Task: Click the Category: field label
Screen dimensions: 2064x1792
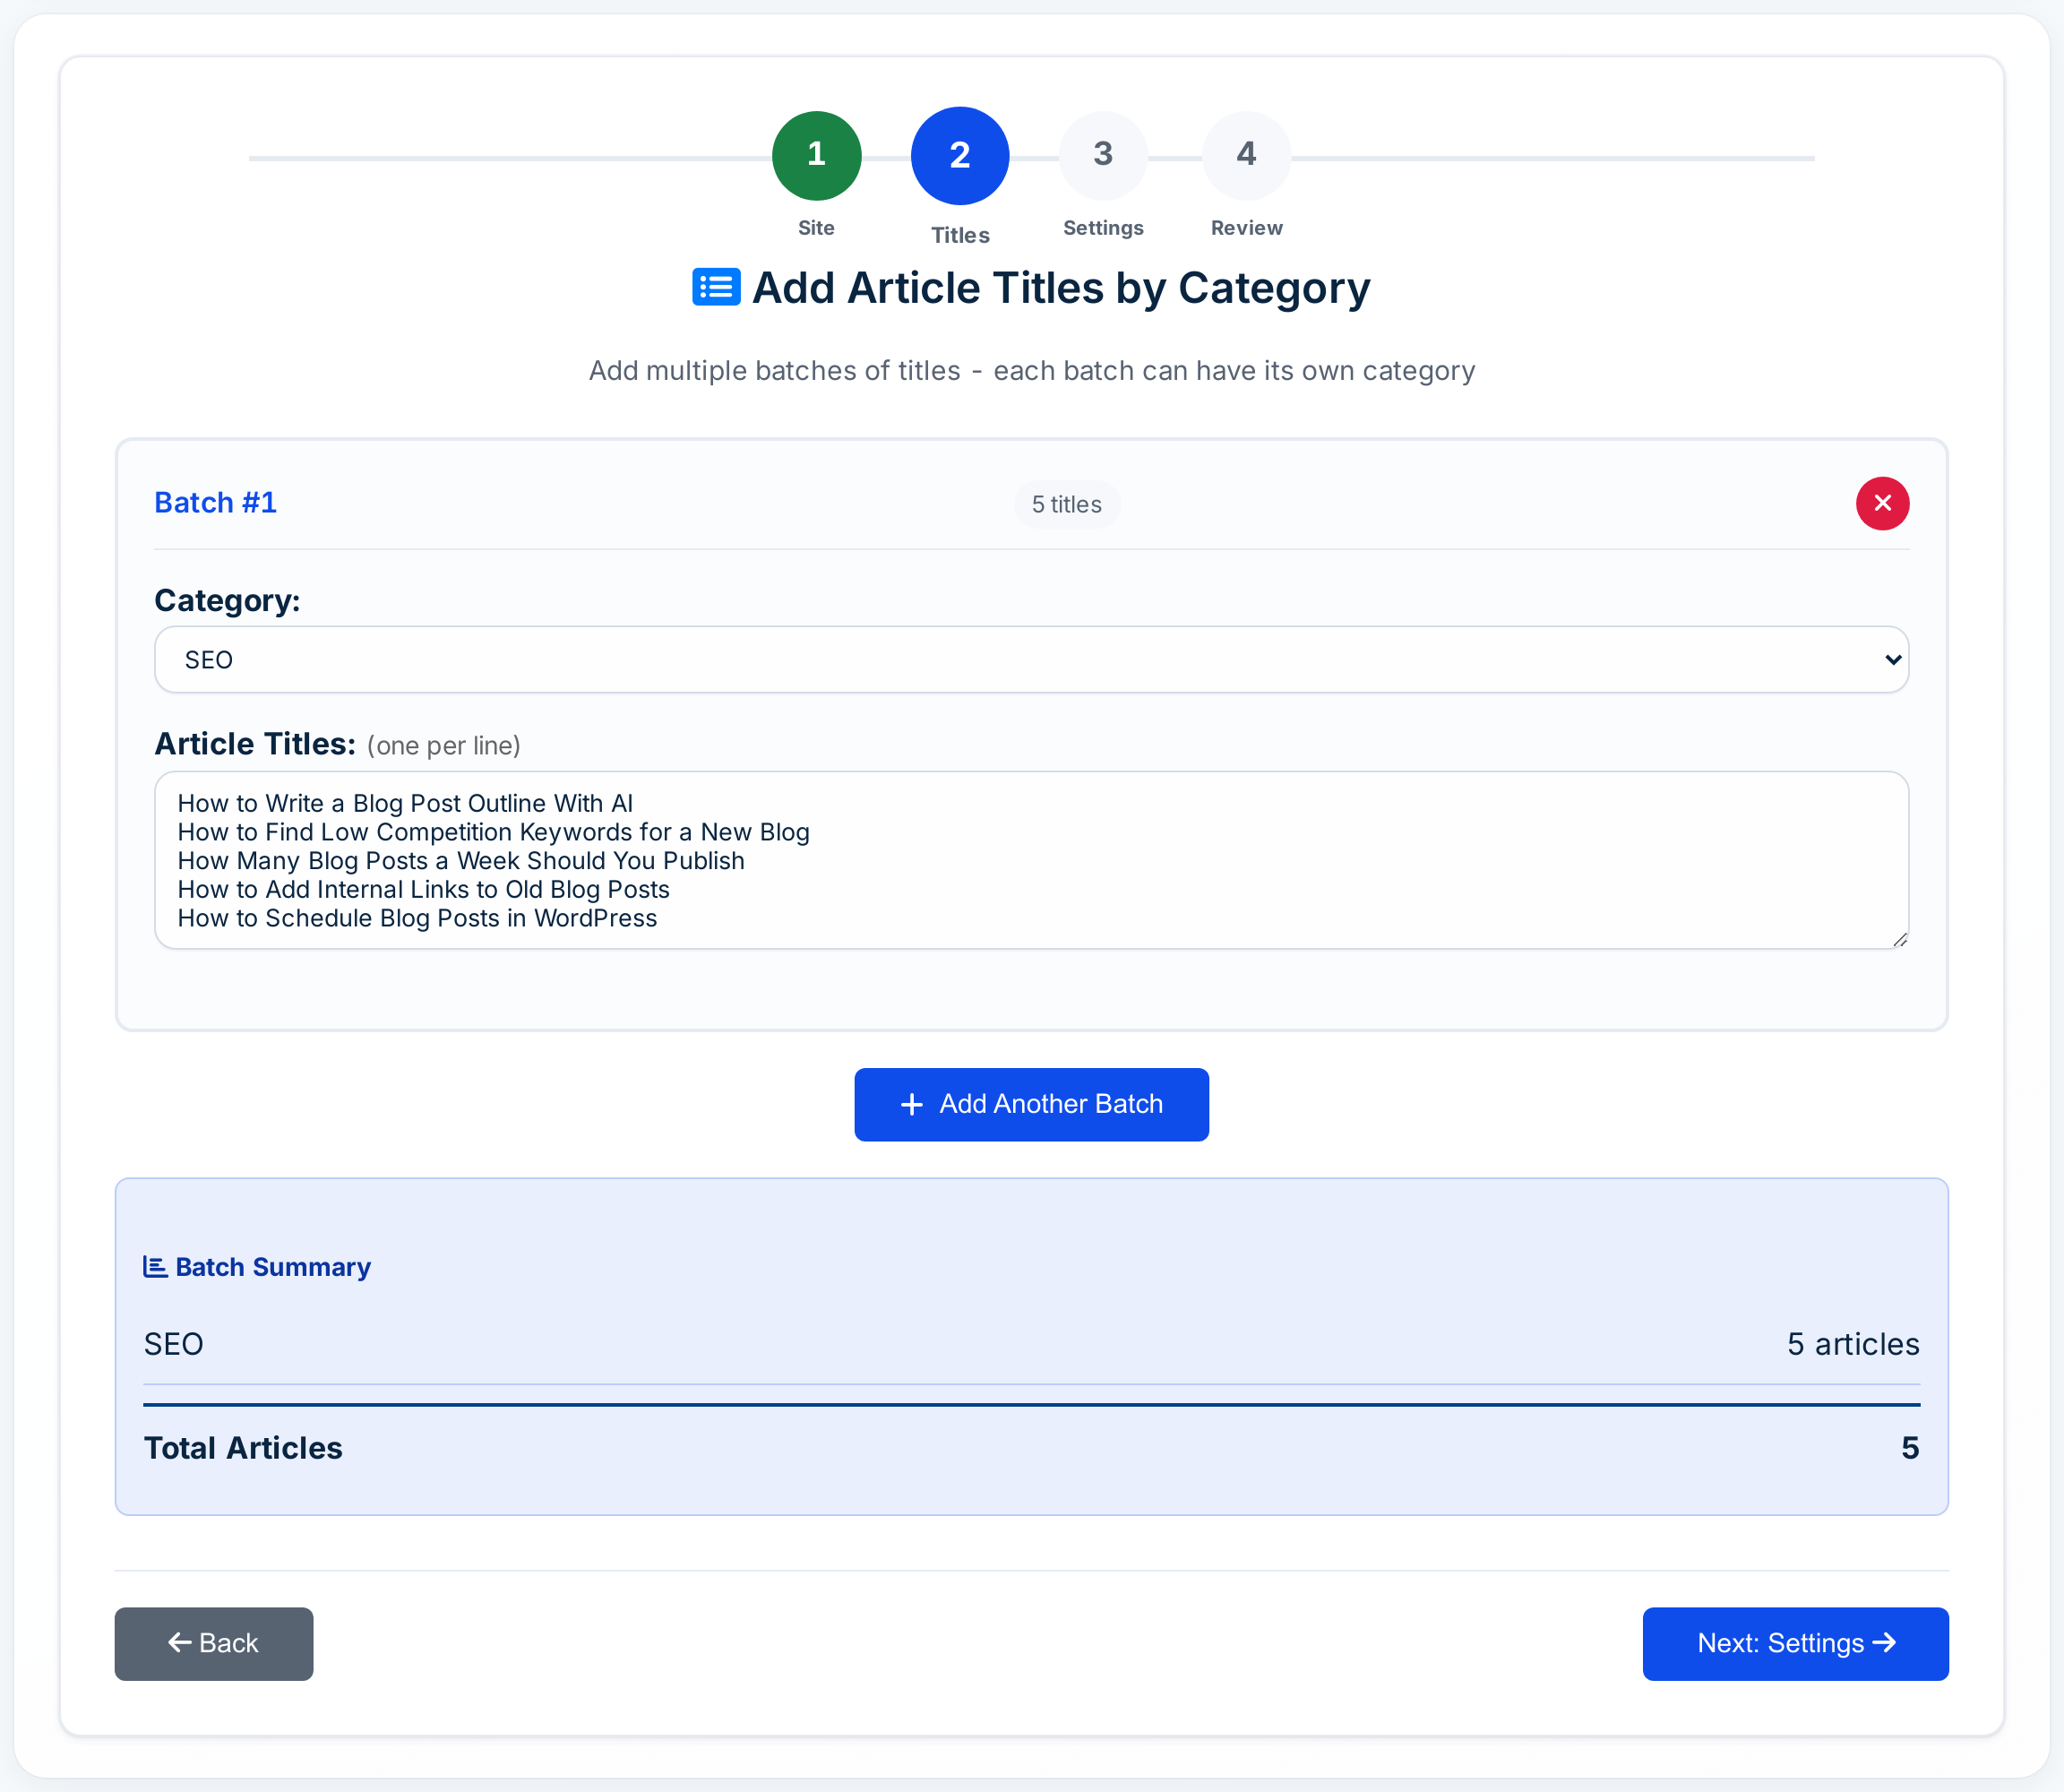Action: coord(227,600)
